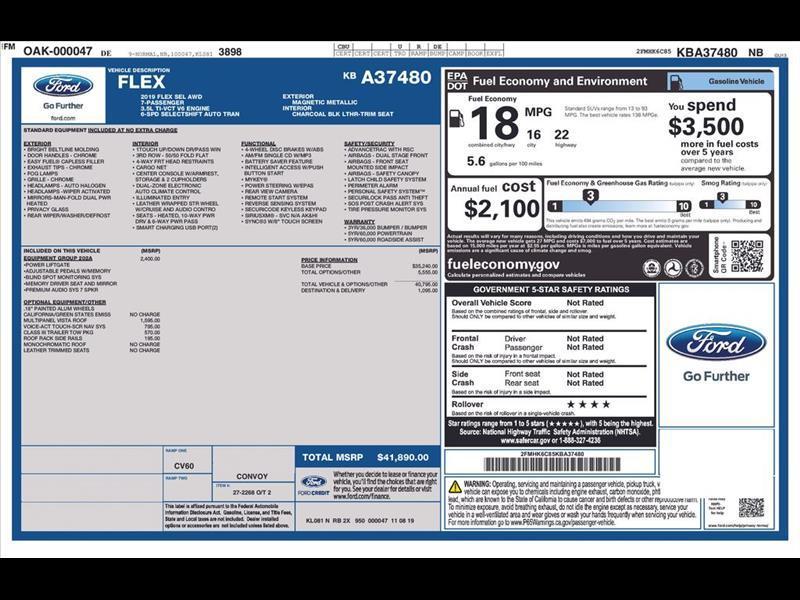Click the Smartphone QR Code

coord(747,256)
